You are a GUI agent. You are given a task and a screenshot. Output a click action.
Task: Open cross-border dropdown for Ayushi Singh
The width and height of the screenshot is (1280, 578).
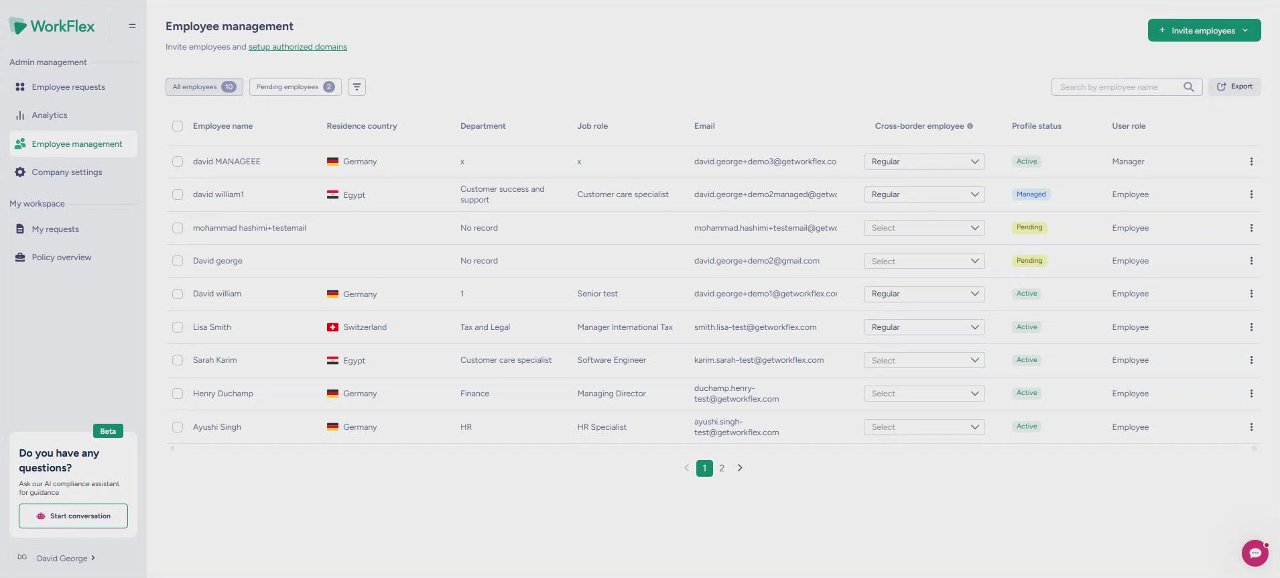click(924, 427)
